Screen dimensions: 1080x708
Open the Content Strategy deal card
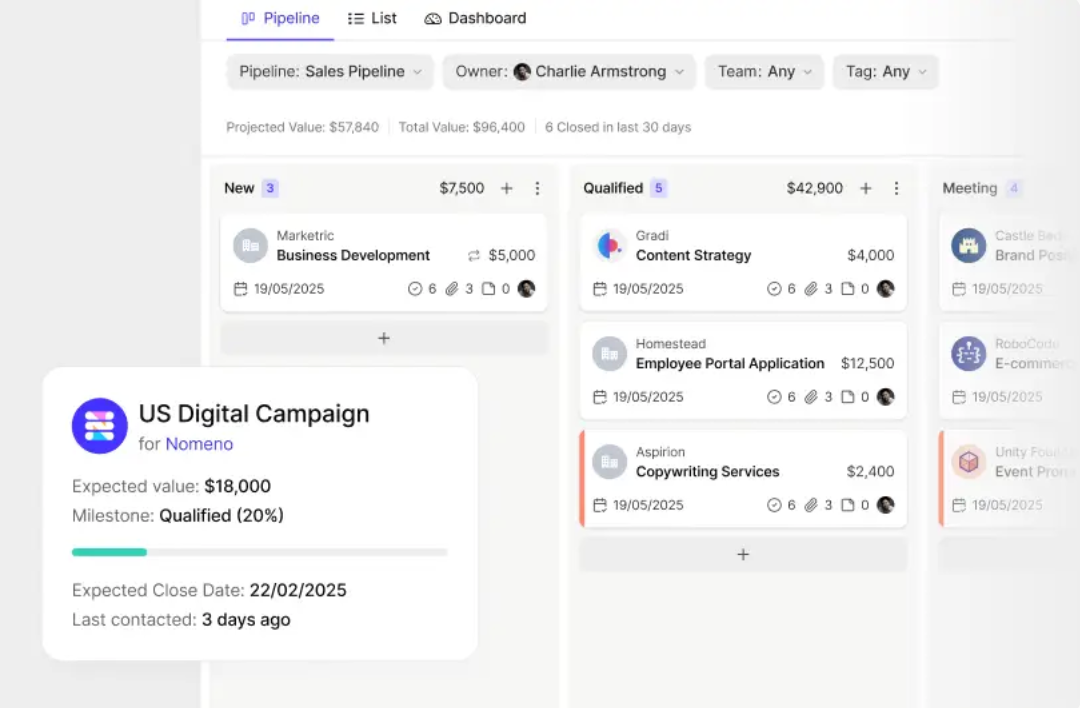[743, 262]
